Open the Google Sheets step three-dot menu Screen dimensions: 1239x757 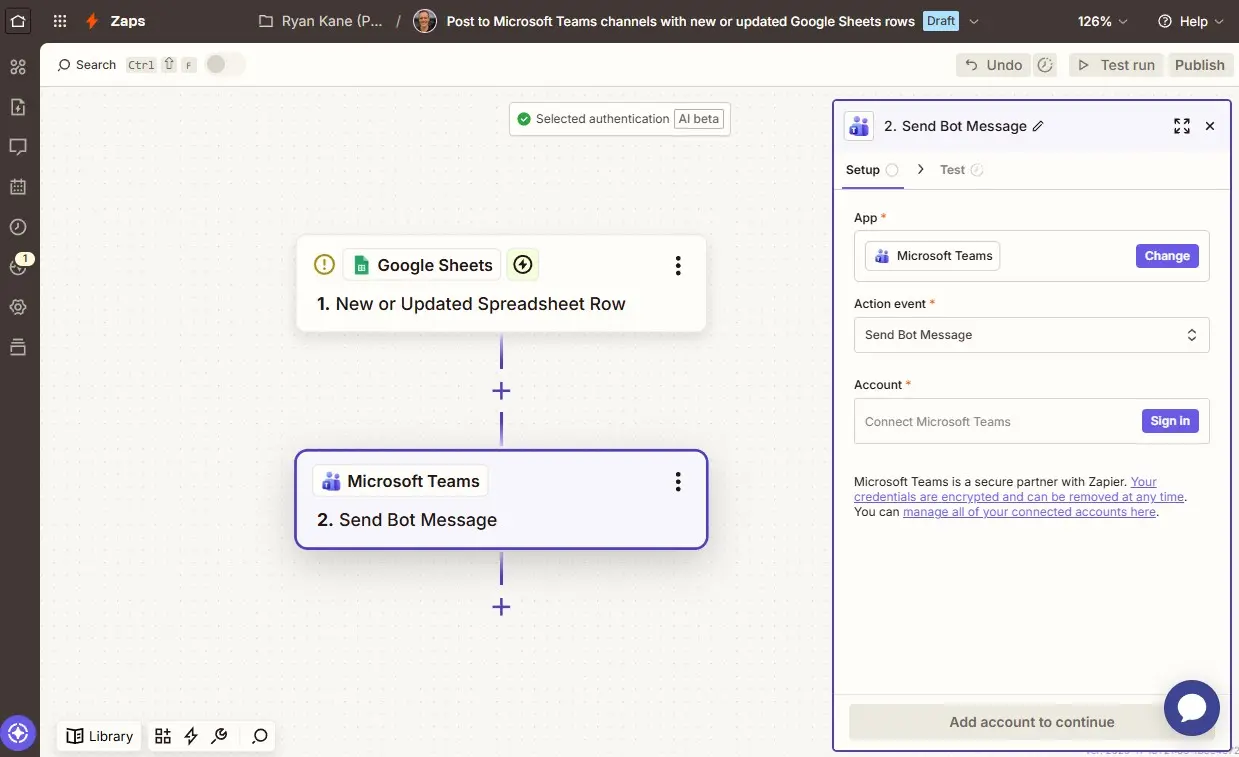click(678, 265)
